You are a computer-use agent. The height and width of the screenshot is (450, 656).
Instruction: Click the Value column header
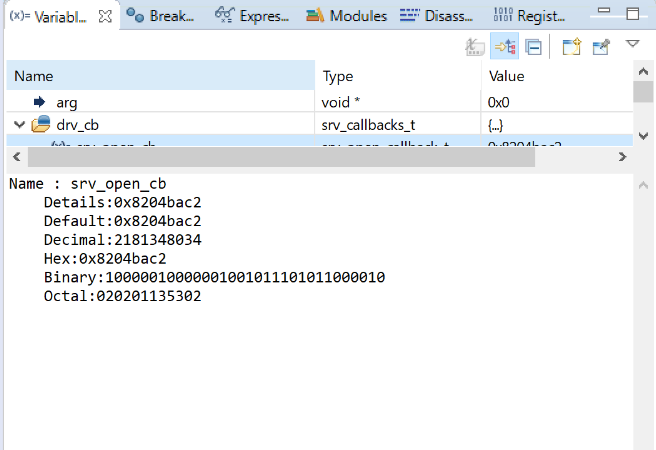[x=555, y=76]
